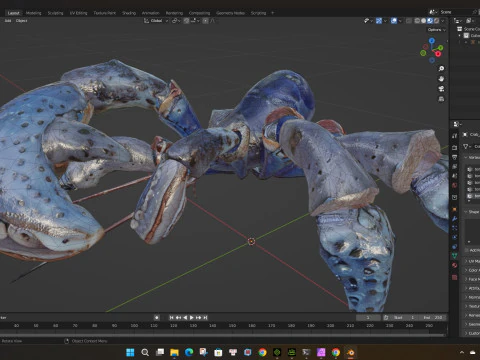Switch to the Modeling workspace tab

click(33, 13)
